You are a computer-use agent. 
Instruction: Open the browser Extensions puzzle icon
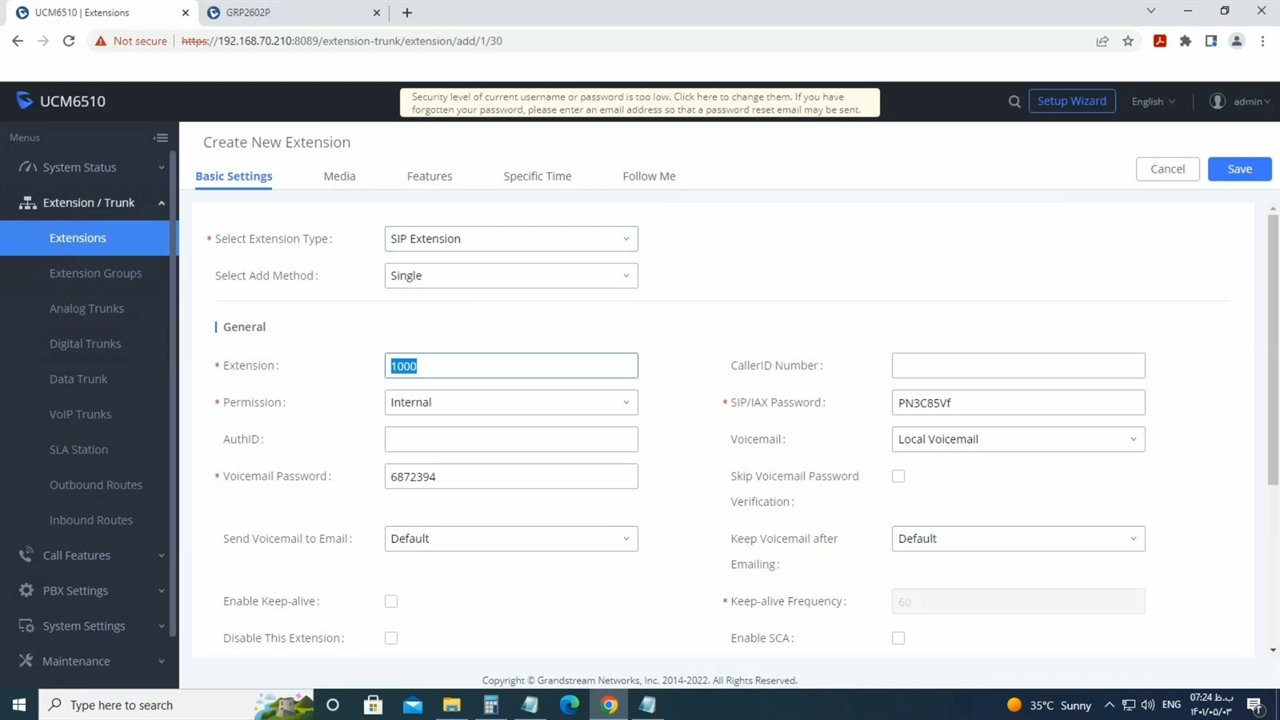1185,41
